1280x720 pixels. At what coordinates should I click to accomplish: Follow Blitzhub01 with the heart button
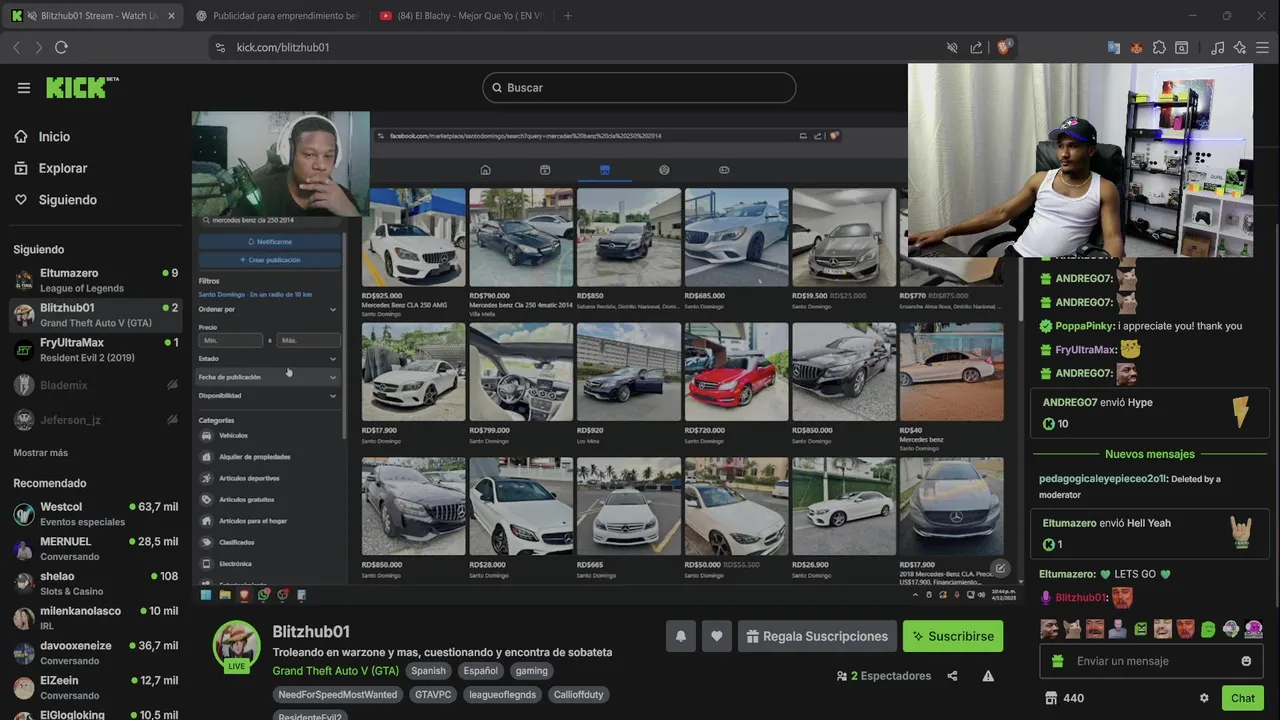tap(716, 636)
